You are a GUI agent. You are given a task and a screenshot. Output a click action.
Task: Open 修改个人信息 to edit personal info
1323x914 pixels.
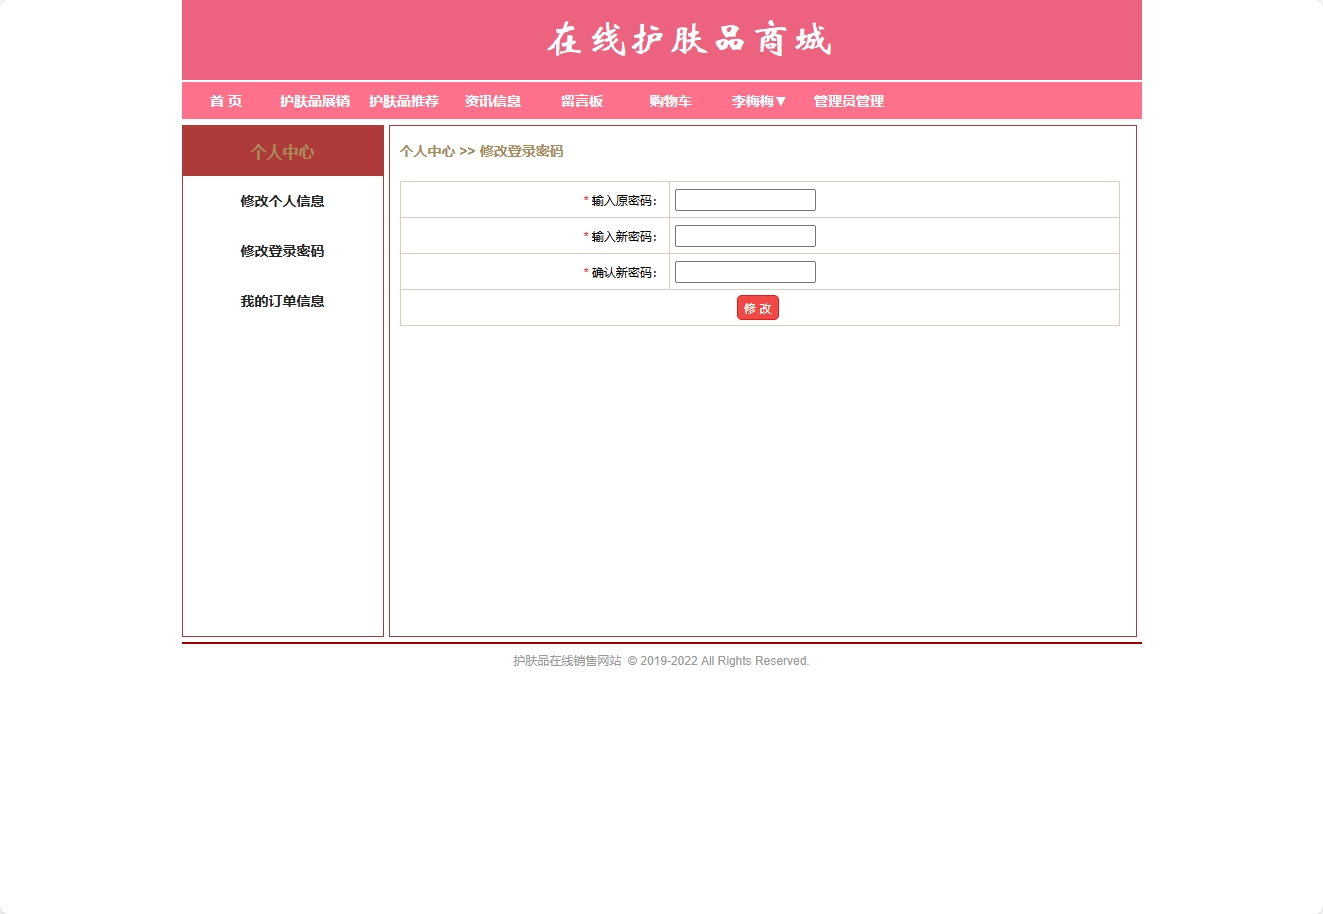pos(282,201)
